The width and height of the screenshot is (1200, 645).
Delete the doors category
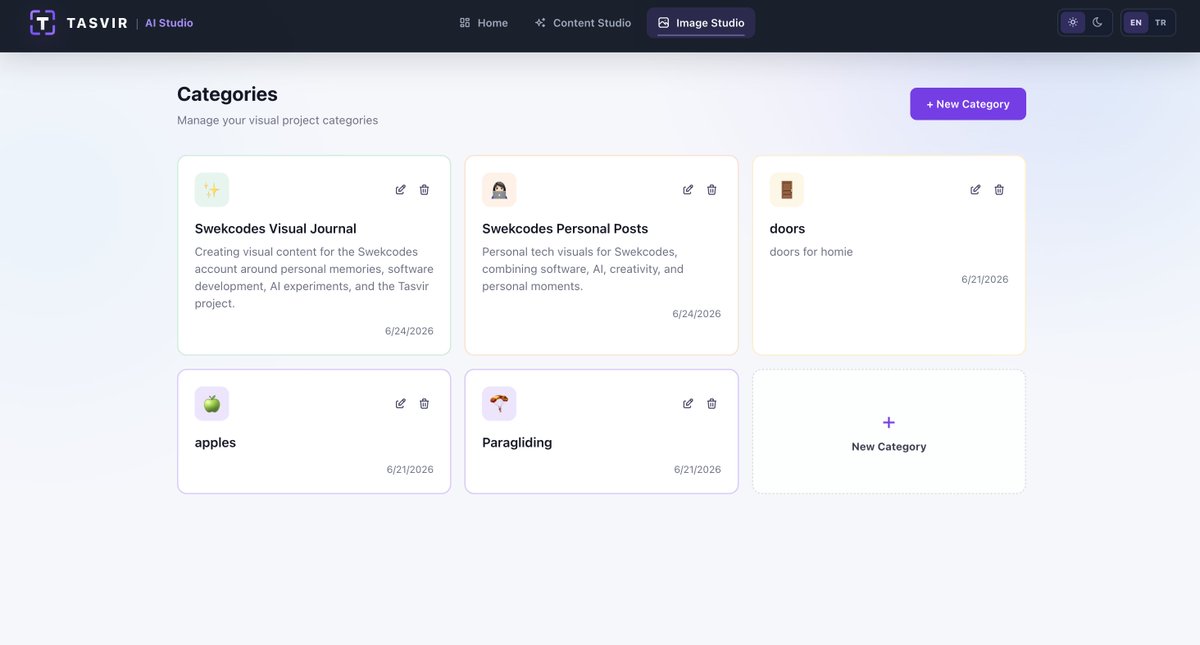coord(999,189)
